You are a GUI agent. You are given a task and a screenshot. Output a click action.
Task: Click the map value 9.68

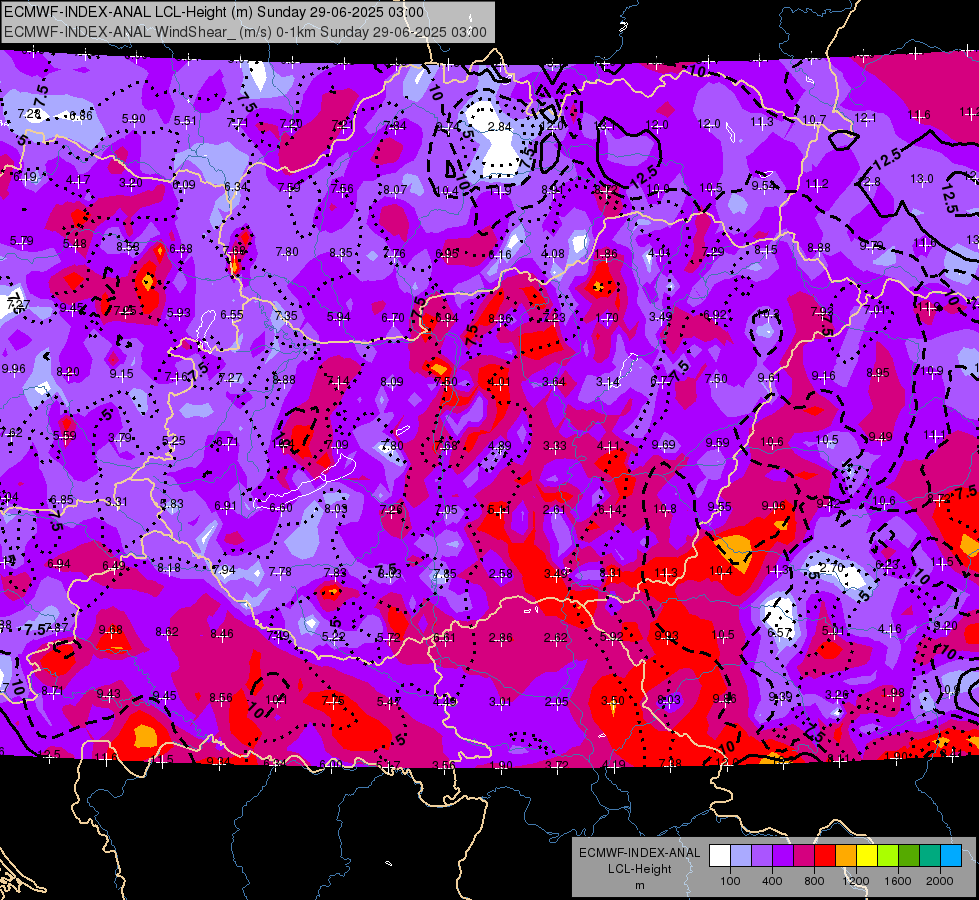111,630
